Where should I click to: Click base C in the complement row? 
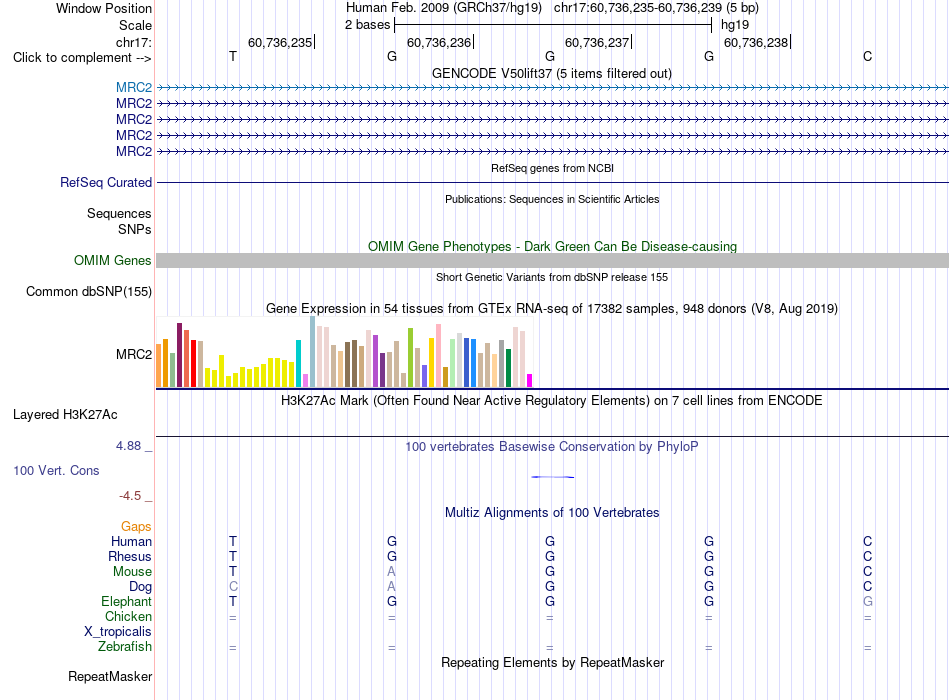click(x=868, y=56)
